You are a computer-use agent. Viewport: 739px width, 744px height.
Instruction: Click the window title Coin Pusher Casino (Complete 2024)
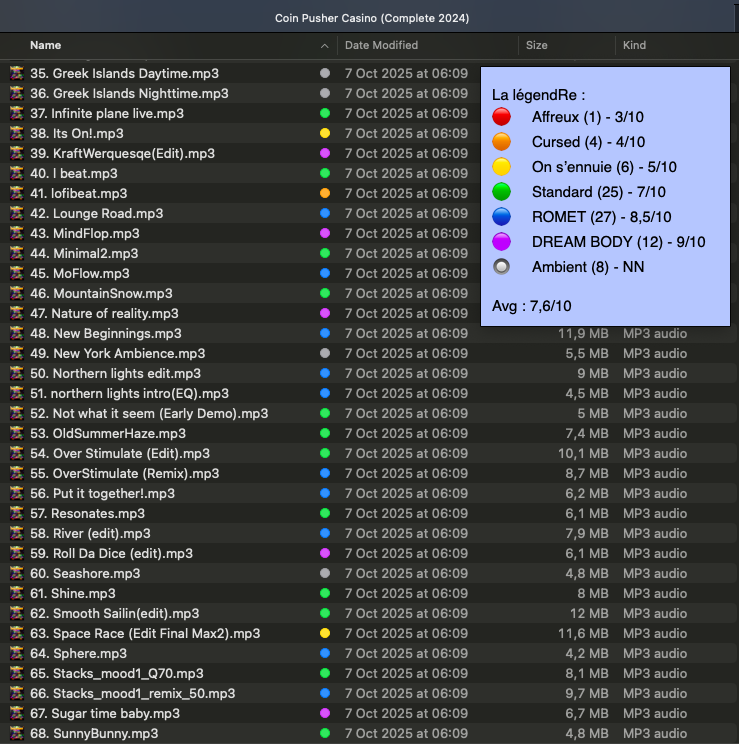[x=372, y=18]
